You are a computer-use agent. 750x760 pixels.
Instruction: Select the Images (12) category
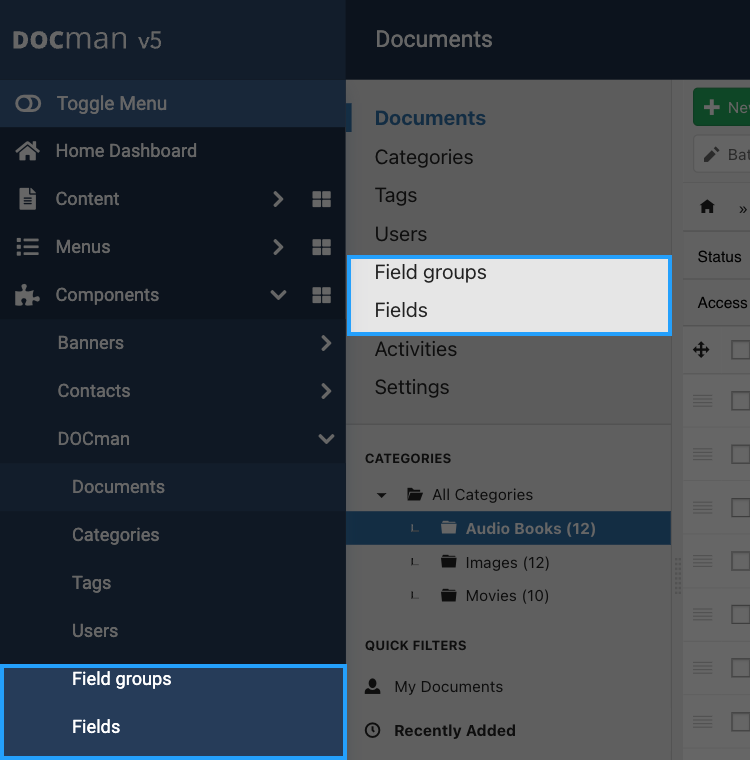coord(507,562)
